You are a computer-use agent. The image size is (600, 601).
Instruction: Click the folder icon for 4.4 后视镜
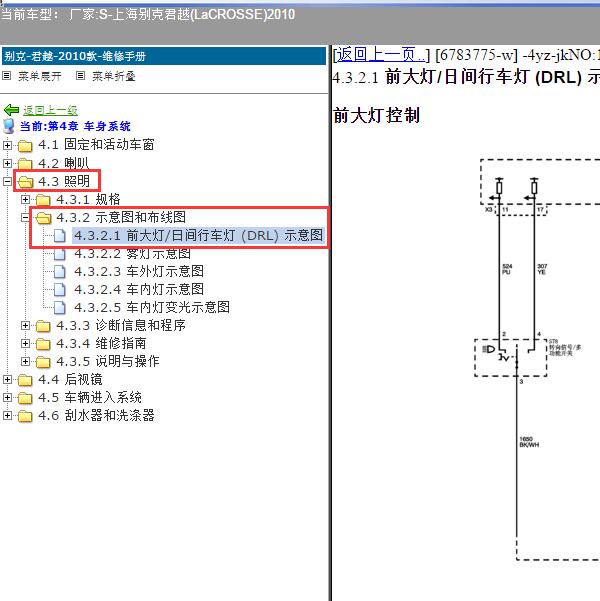25,380
